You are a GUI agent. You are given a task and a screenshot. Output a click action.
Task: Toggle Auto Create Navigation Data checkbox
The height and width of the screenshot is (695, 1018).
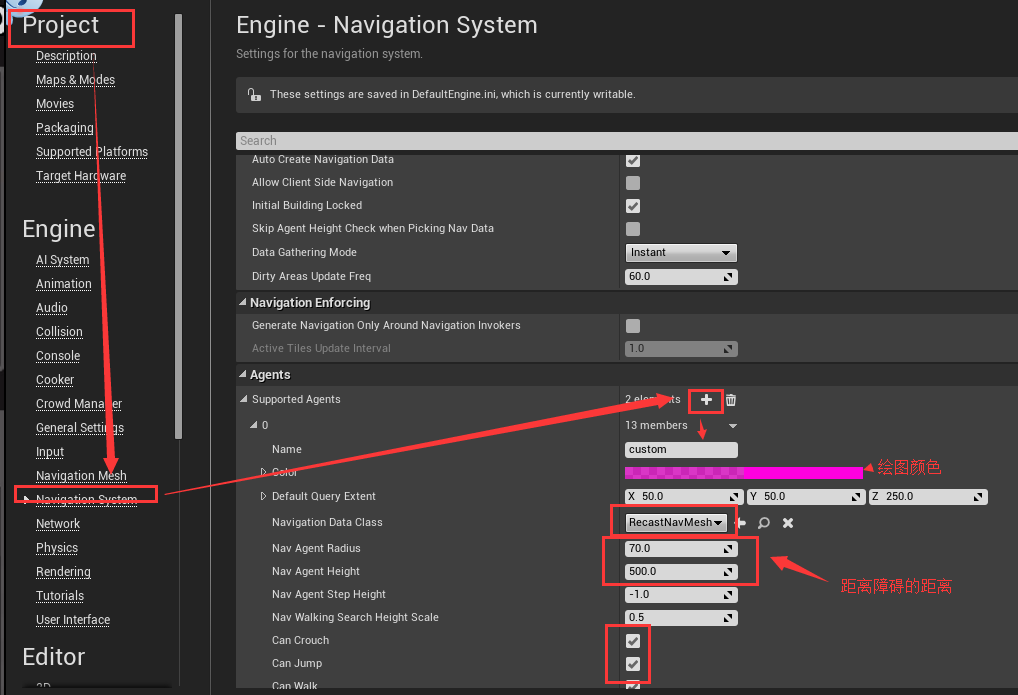[x=633, y=160]
